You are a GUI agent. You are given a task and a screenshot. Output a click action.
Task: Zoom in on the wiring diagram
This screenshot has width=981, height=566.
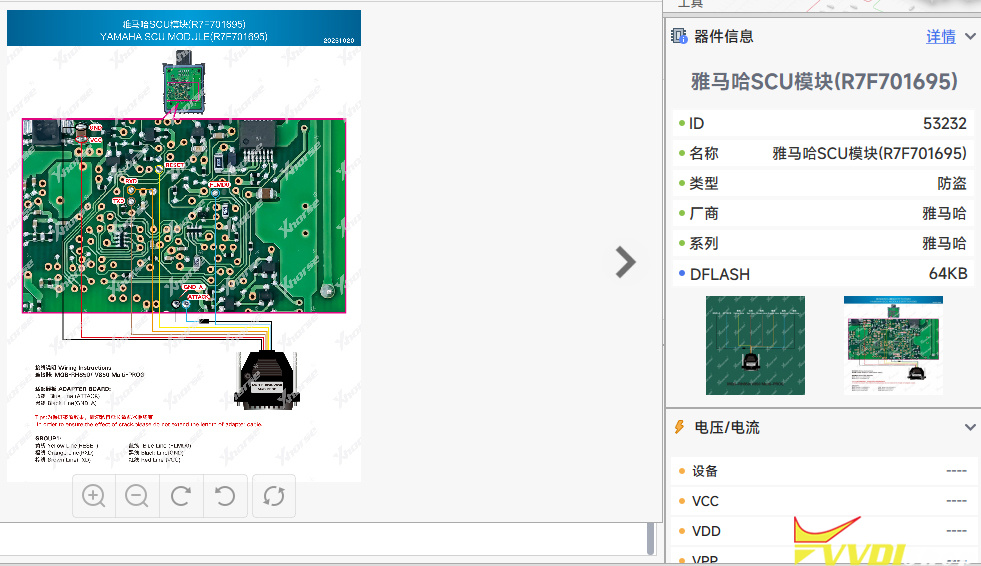pyautogui.click(x=94, y=496)
